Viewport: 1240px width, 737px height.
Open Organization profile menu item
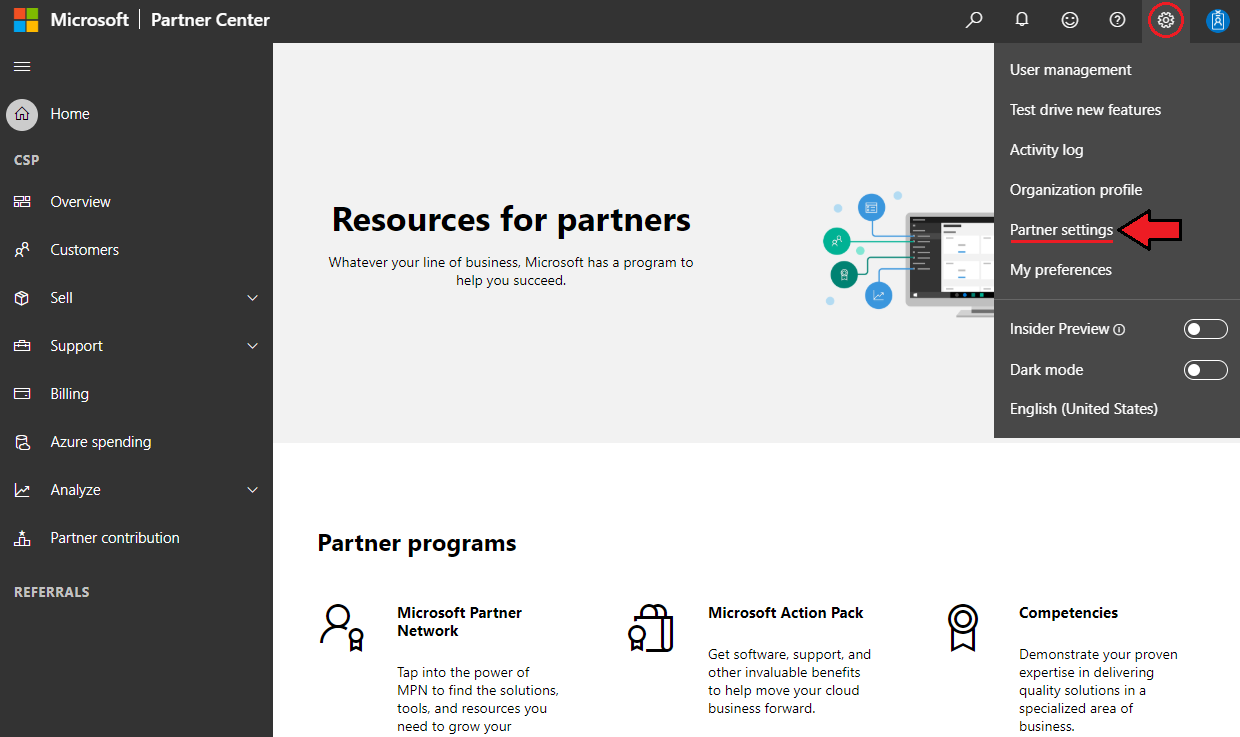[1076, 190]
